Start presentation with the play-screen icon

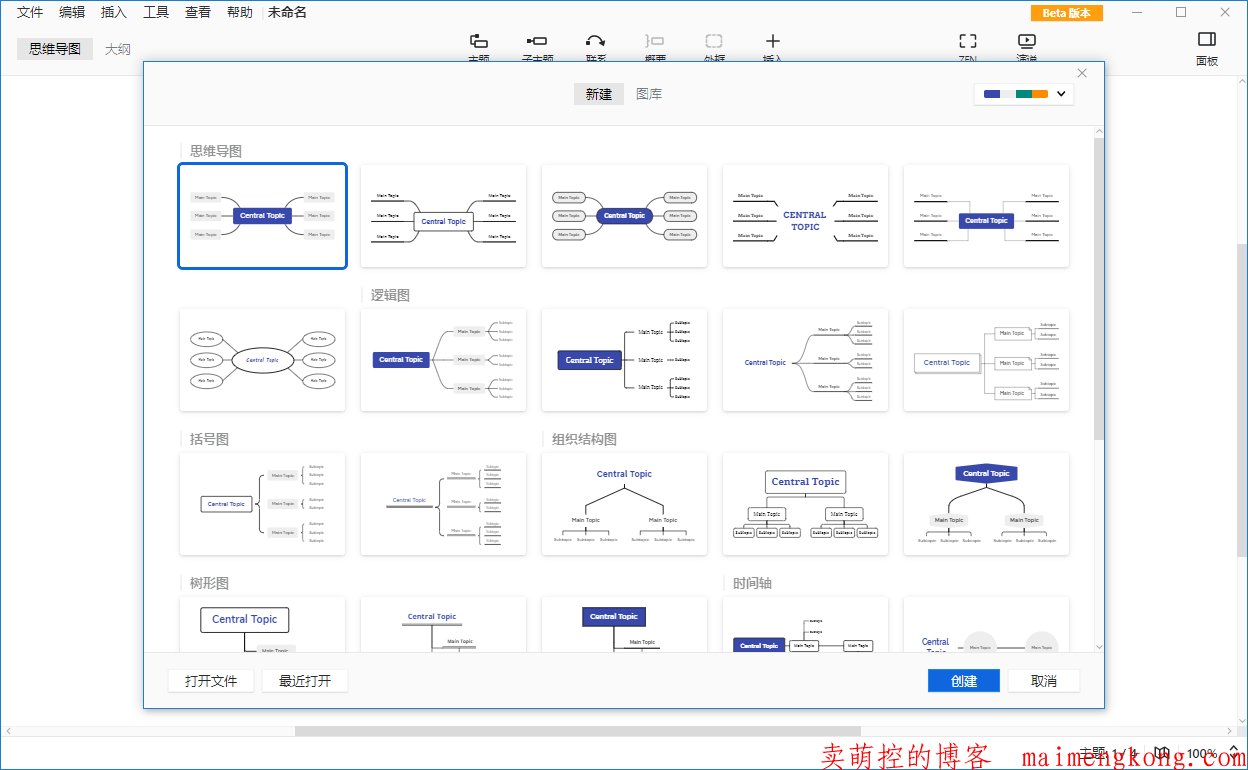1026,42
